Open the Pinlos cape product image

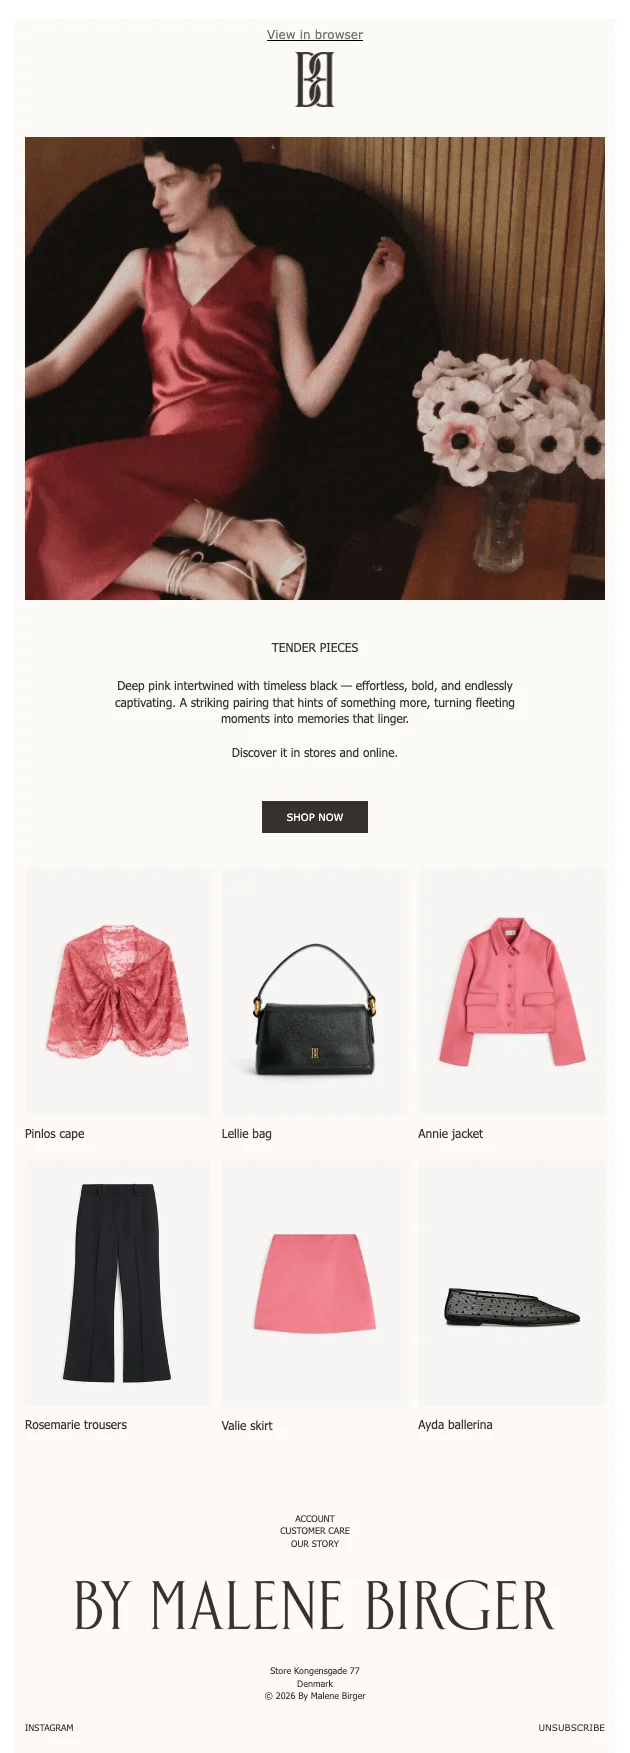(x=118, y=991)
